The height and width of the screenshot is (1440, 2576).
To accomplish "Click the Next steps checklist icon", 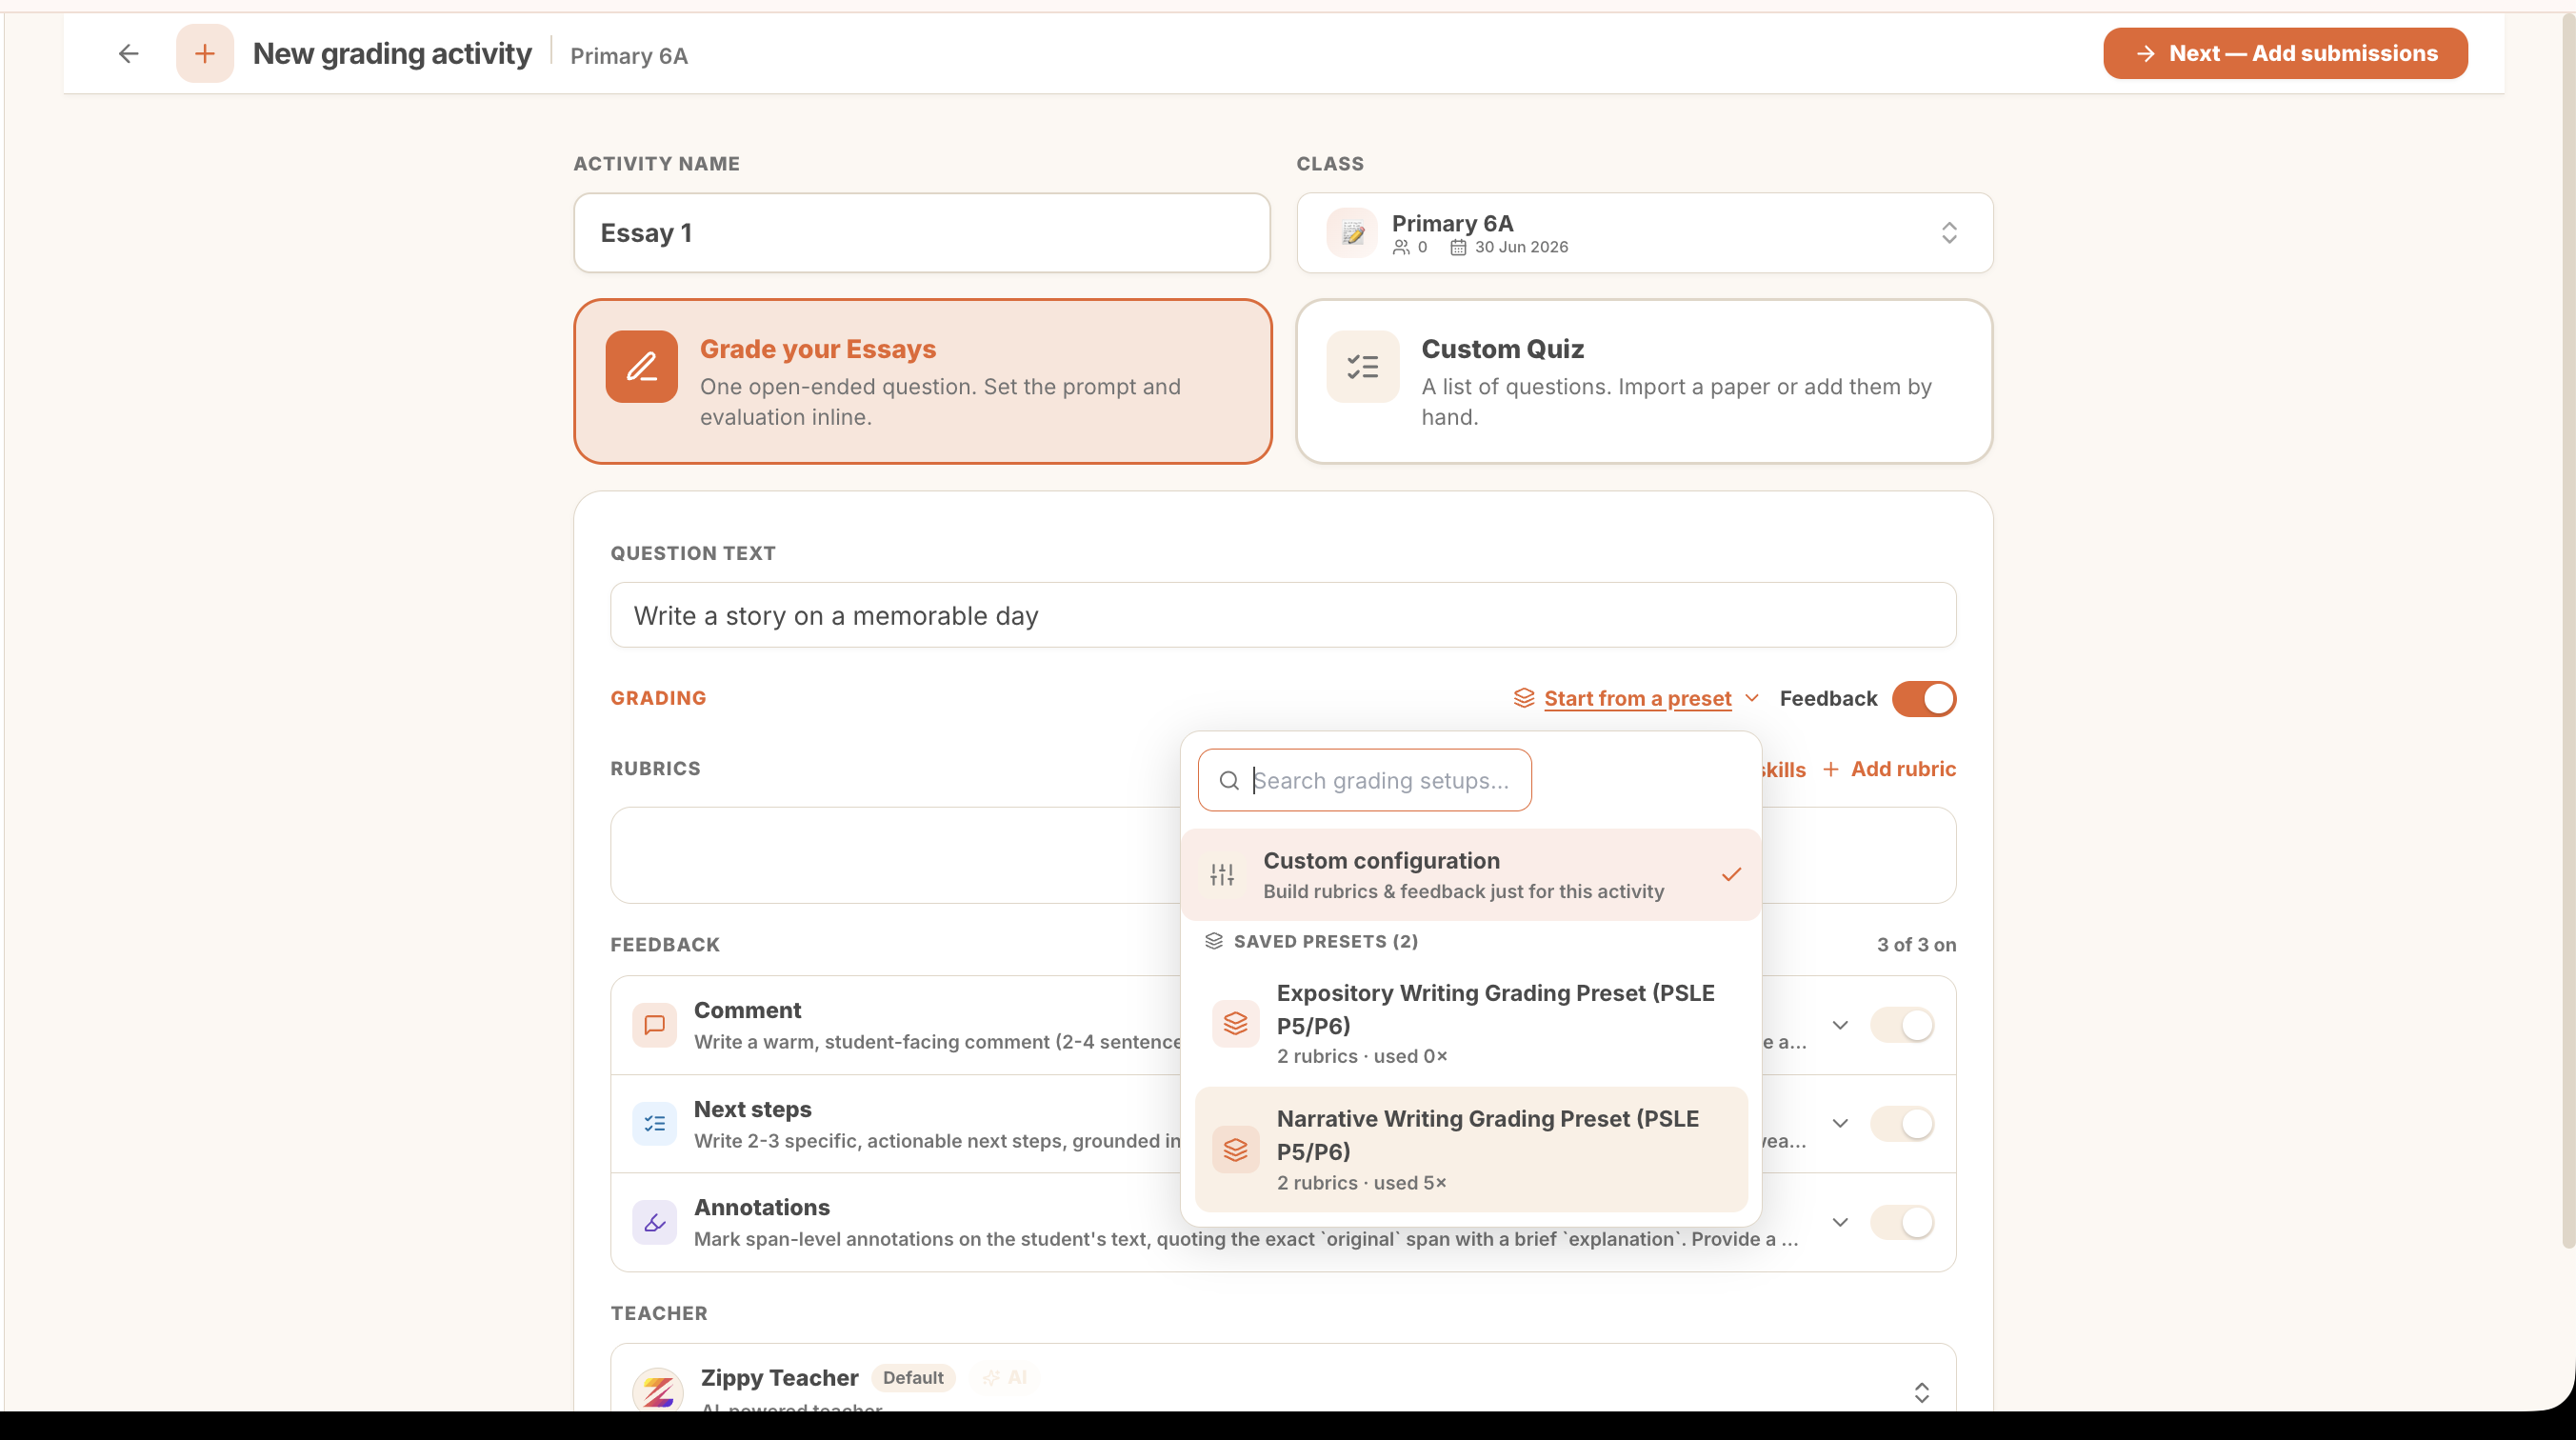I will 655,1124.
